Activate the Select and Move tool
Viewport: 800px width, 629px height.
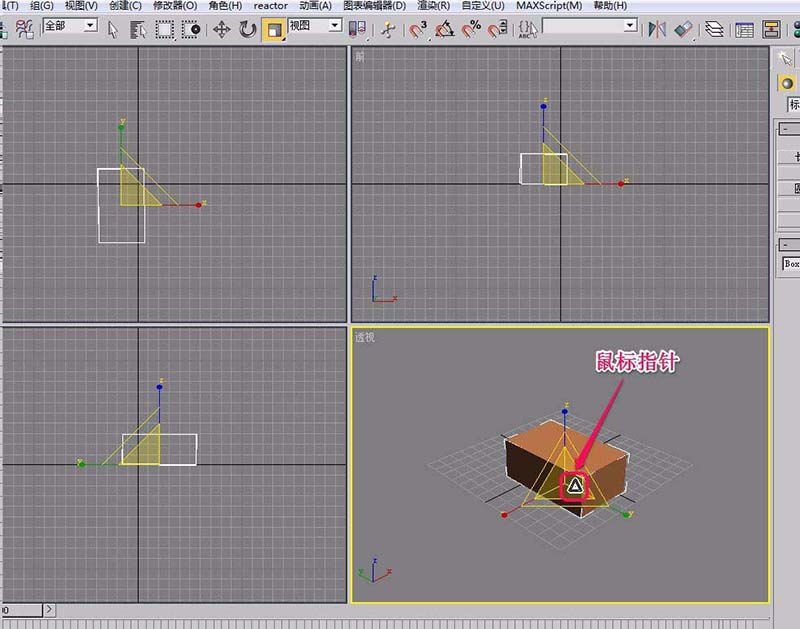coord(222,29)
